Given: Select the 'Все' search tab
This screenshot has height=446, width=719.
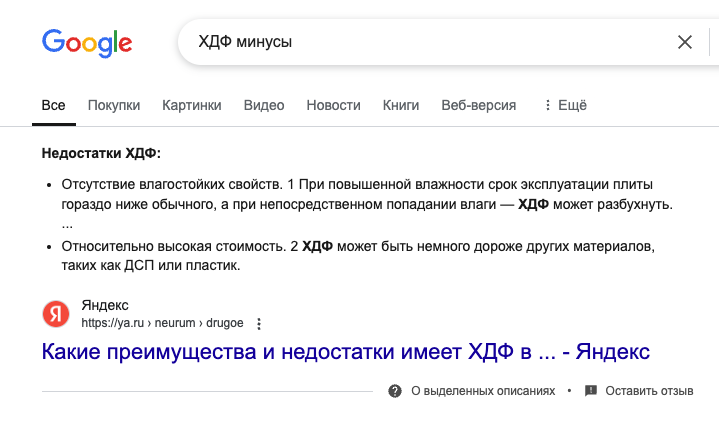Looking at the screenshot, I should (x=54, y=105).
